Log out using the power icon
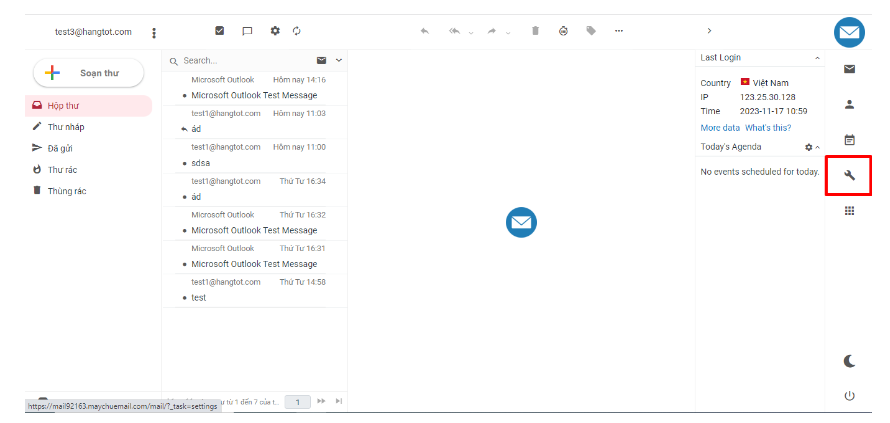The width and height of the screenshot is (890, 423). coord(849,396)
